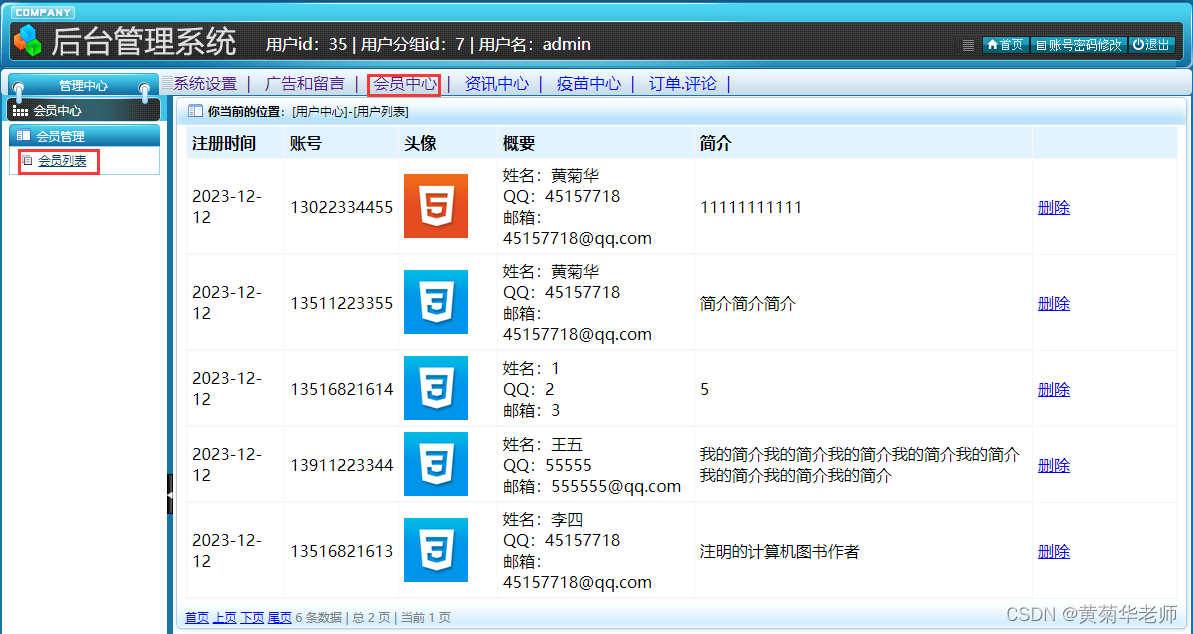The image size is (1193, 634).
Task: Click account number 13516821613
Action: click(342, 551)
